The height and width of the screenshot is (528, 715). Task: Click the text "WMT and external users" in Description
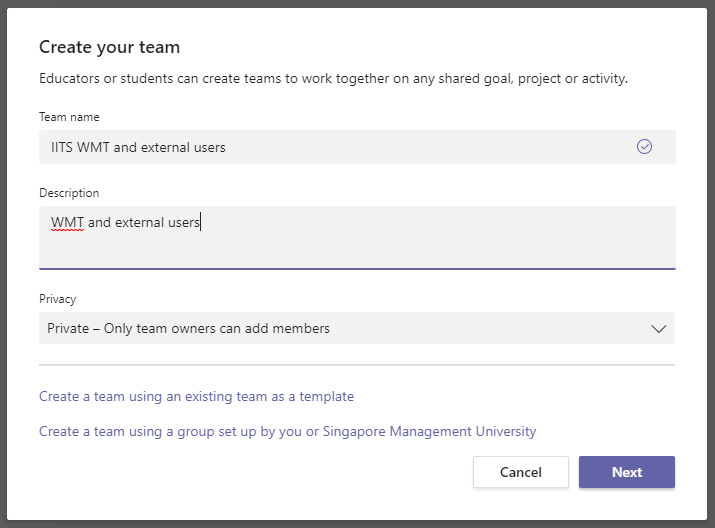tap(125, 223)
